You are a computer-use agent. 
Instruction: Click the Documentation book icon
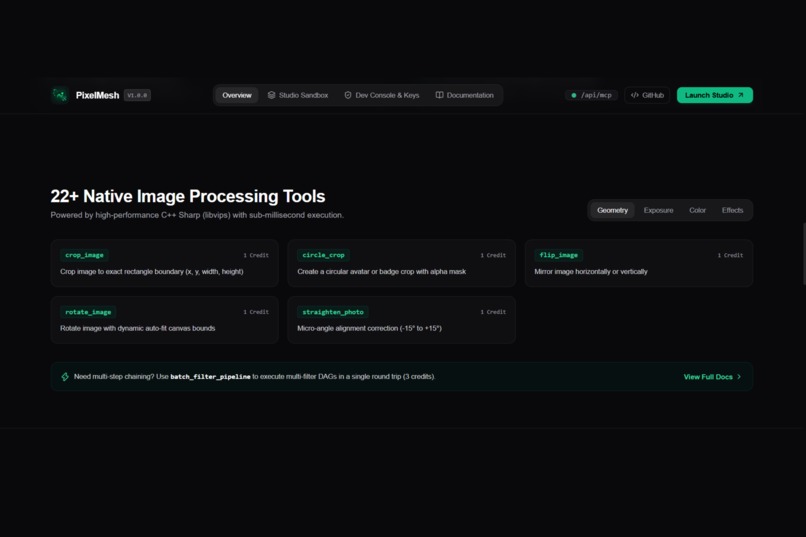coord(439,95)
